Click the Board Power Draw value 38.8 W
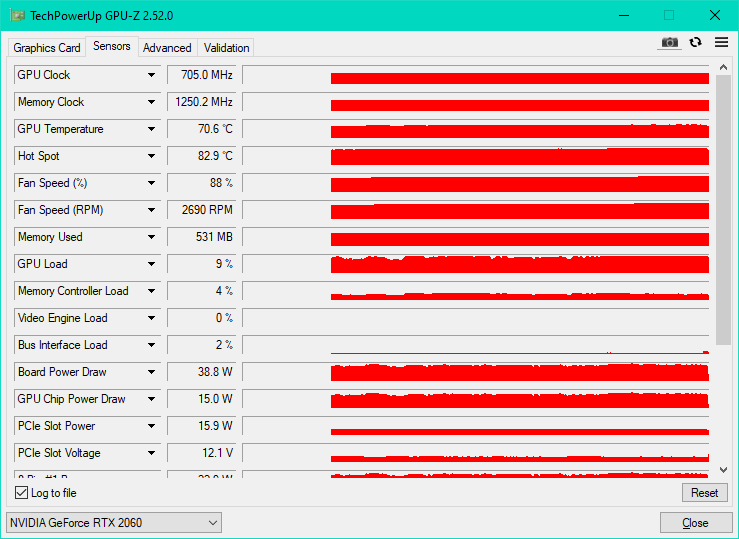Screen dimensions: 739x539 click(x=201, y=372)
